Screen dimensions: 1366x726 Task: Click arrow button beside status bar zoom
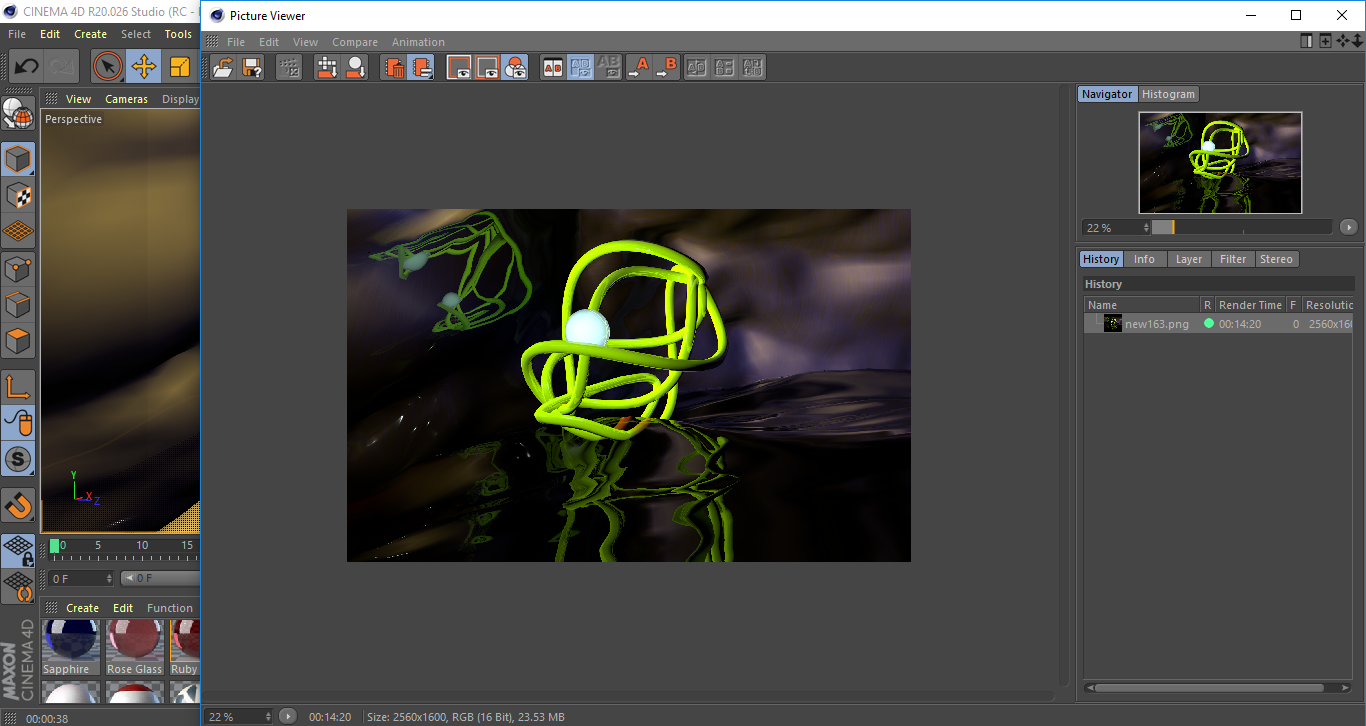pyautogui.click(x=288, y=716)
